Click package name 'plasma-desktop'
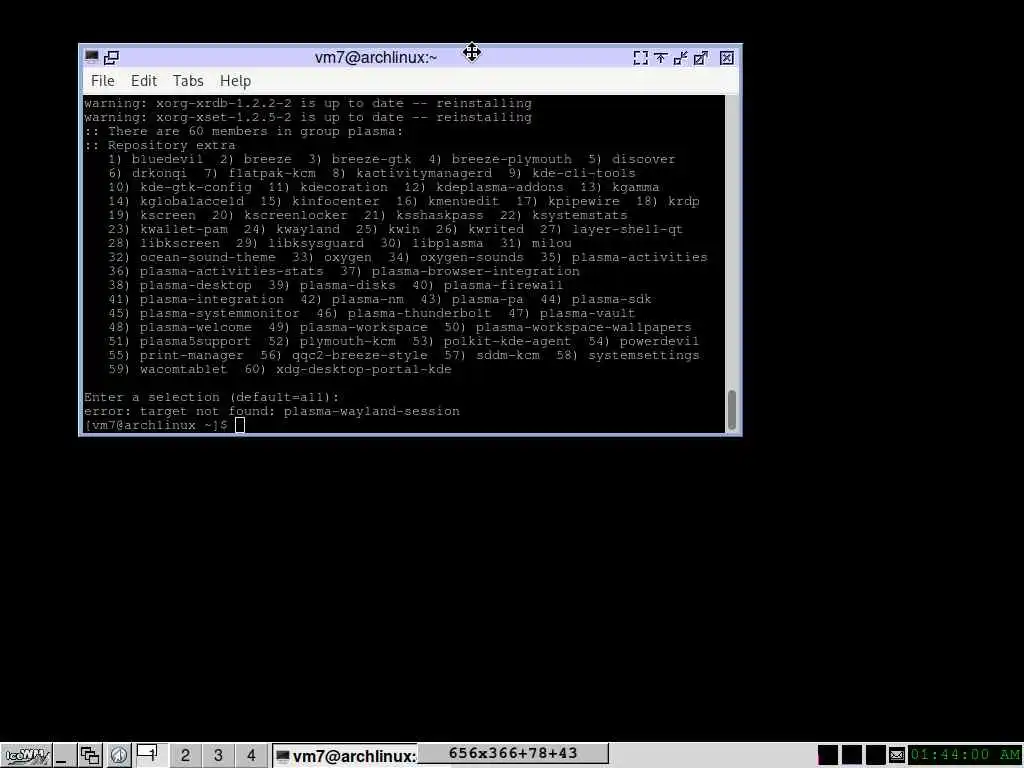This screenshot has height=768, width=1024. pyautogui.click(x=195, y=285)
